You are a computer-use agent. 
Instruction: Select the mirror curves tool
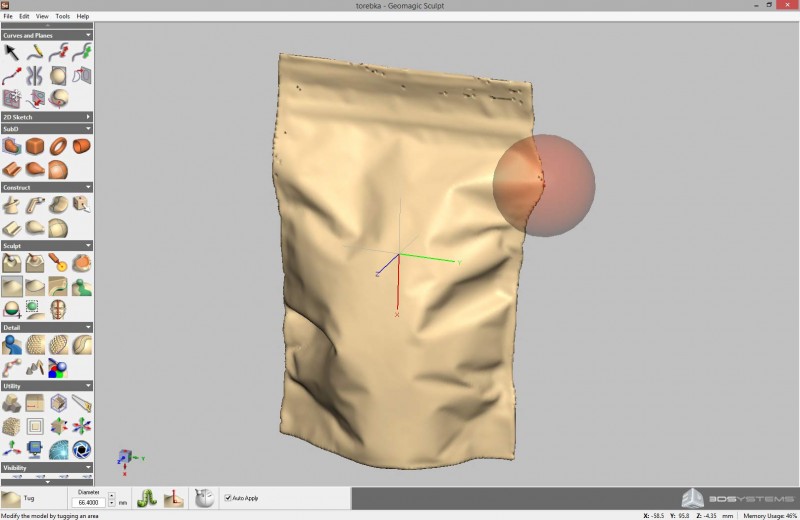coord(35,76)
